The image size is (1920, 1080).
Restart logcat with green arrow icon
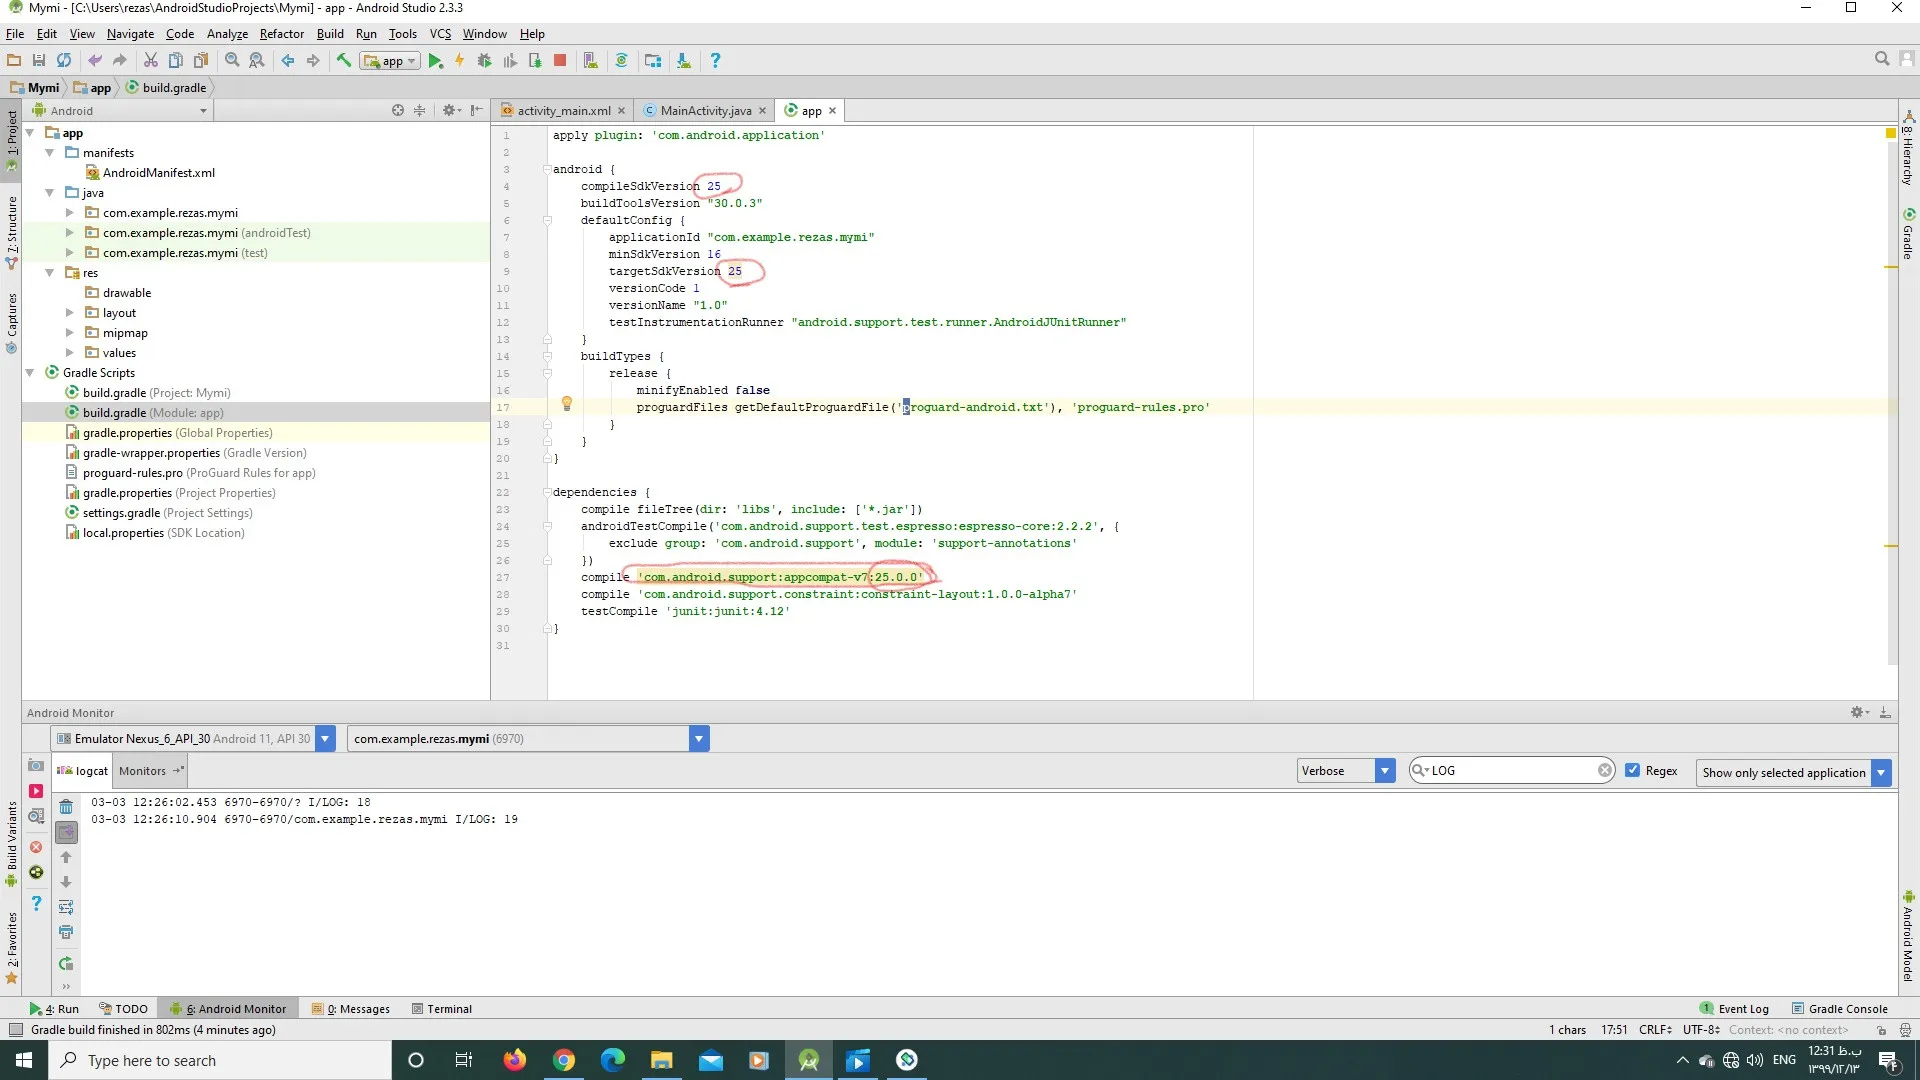coord(66,964)
